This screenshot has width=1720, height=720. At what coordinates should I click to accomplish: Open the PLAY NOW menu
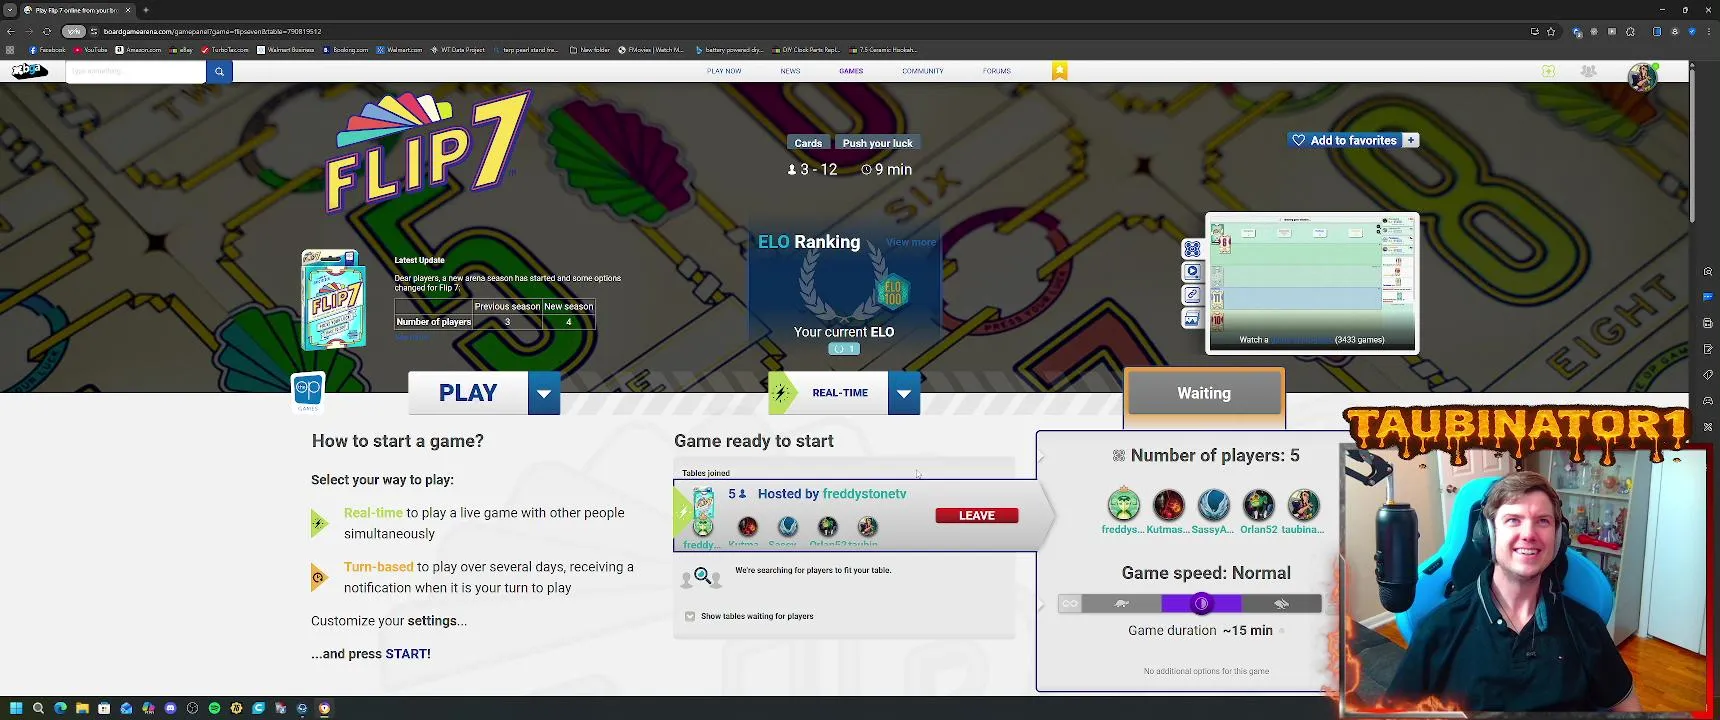tap(724, 71)
